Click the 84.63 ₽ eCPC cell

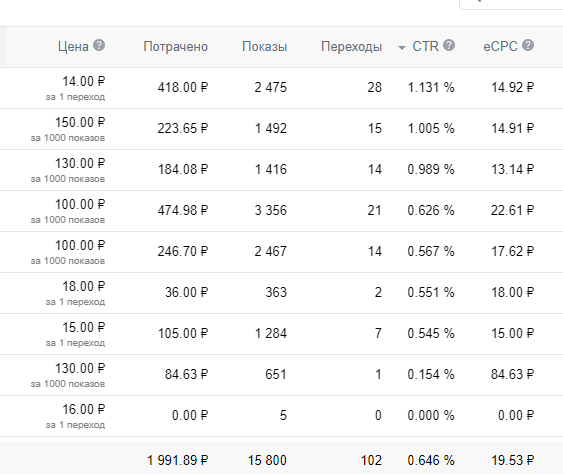pyautogui.click(x=512, y=375)
